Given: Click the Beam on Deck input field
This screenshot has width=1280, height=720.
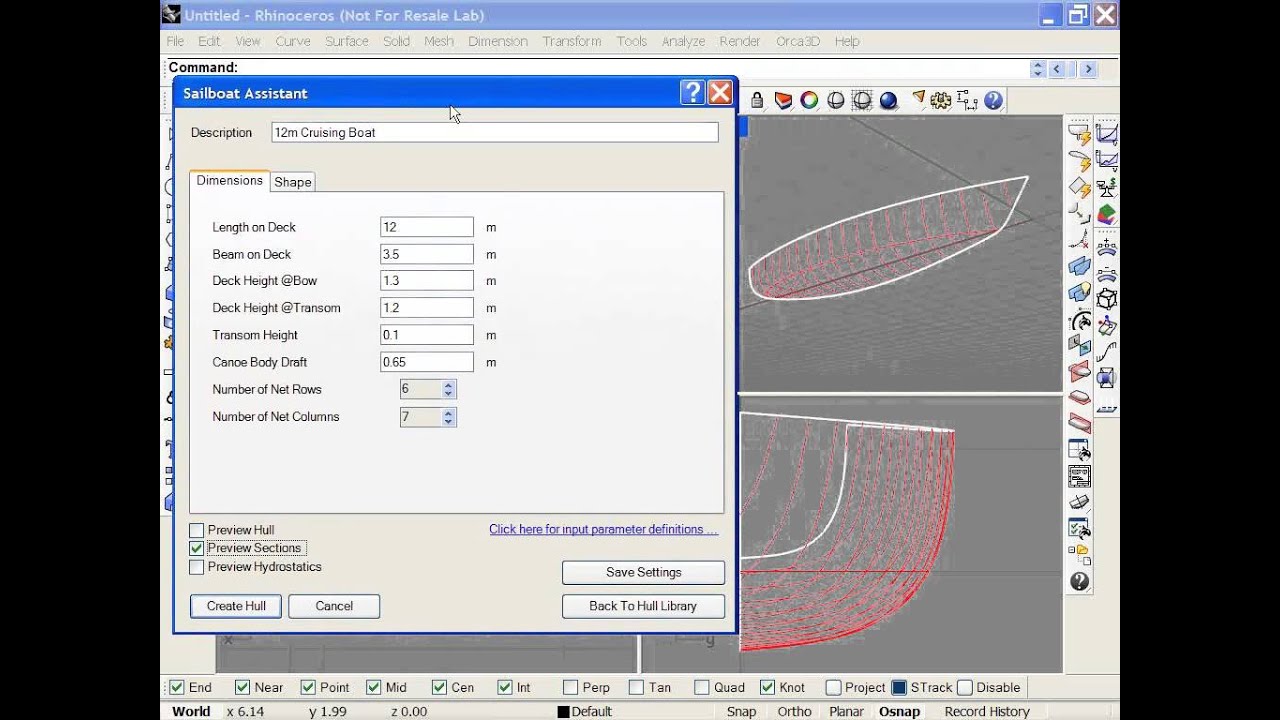Looking at the screenshot, I should pos(427,254).
